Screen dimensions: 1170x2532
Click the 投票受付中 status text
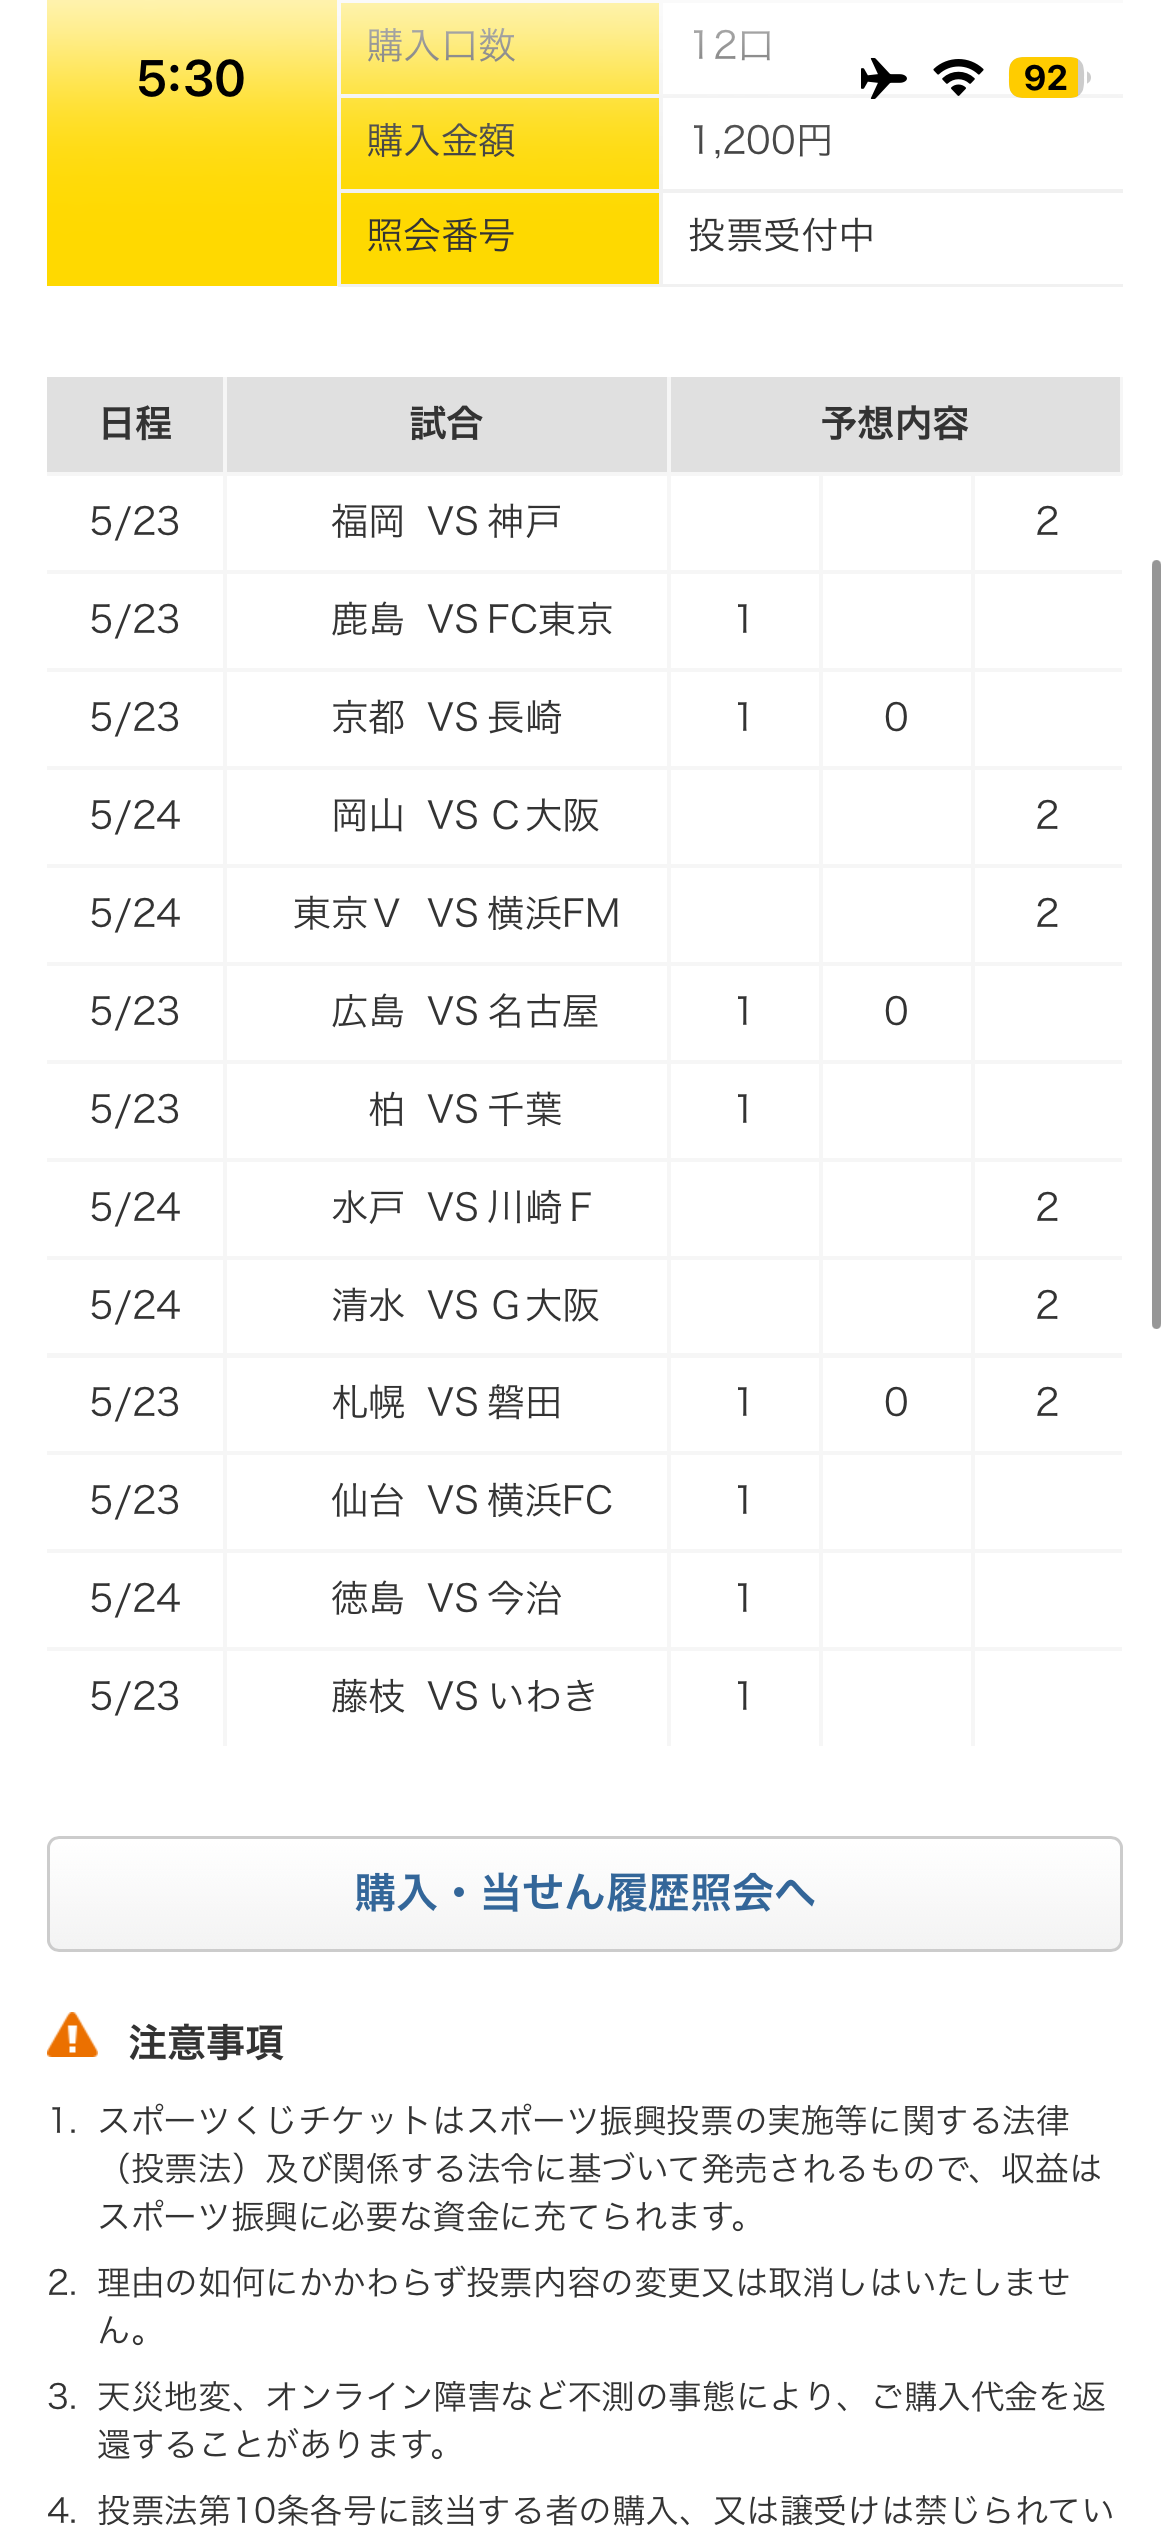point(782,236)
